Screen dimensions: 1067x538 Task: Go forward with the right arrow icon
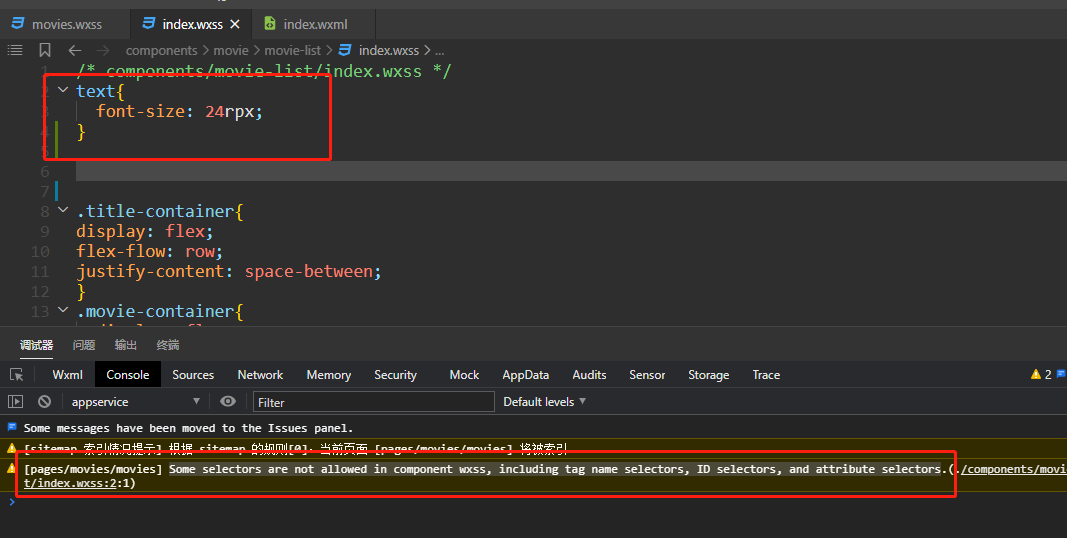(x=103, y=50)
